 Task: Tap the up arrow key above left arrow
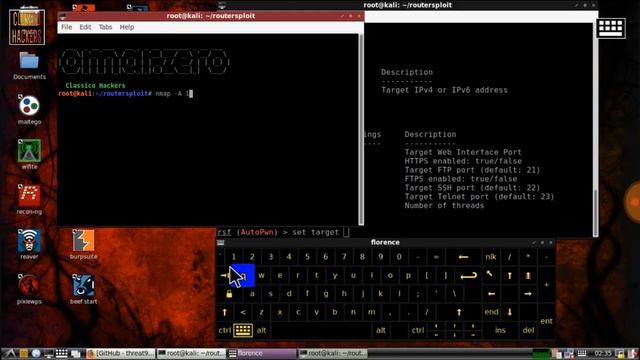[510, 276]
